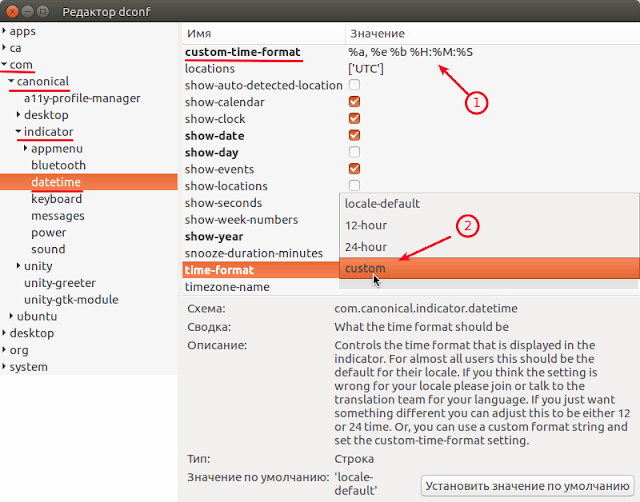Select the messages tree item
This screenshot has width=640, height=502.
pos(58,215)
